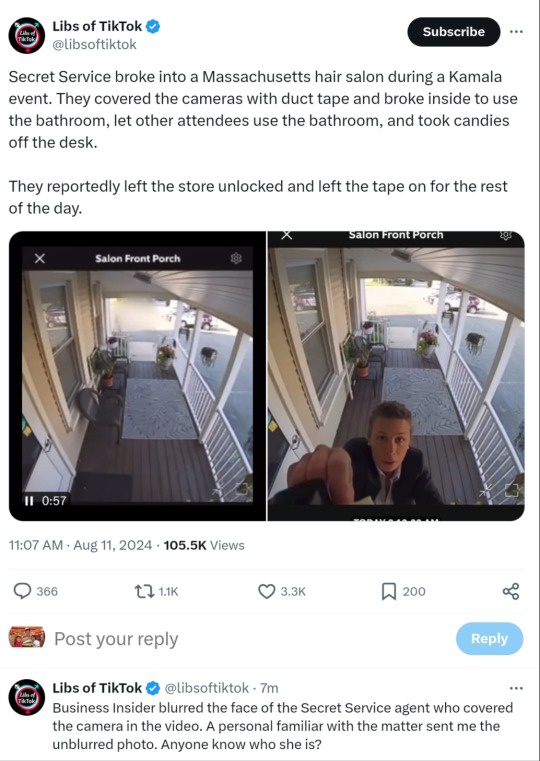Screen dimensions: 540x761
Task: Close left Salon Front Porch video overlay
Action: [x=40, y=258]
